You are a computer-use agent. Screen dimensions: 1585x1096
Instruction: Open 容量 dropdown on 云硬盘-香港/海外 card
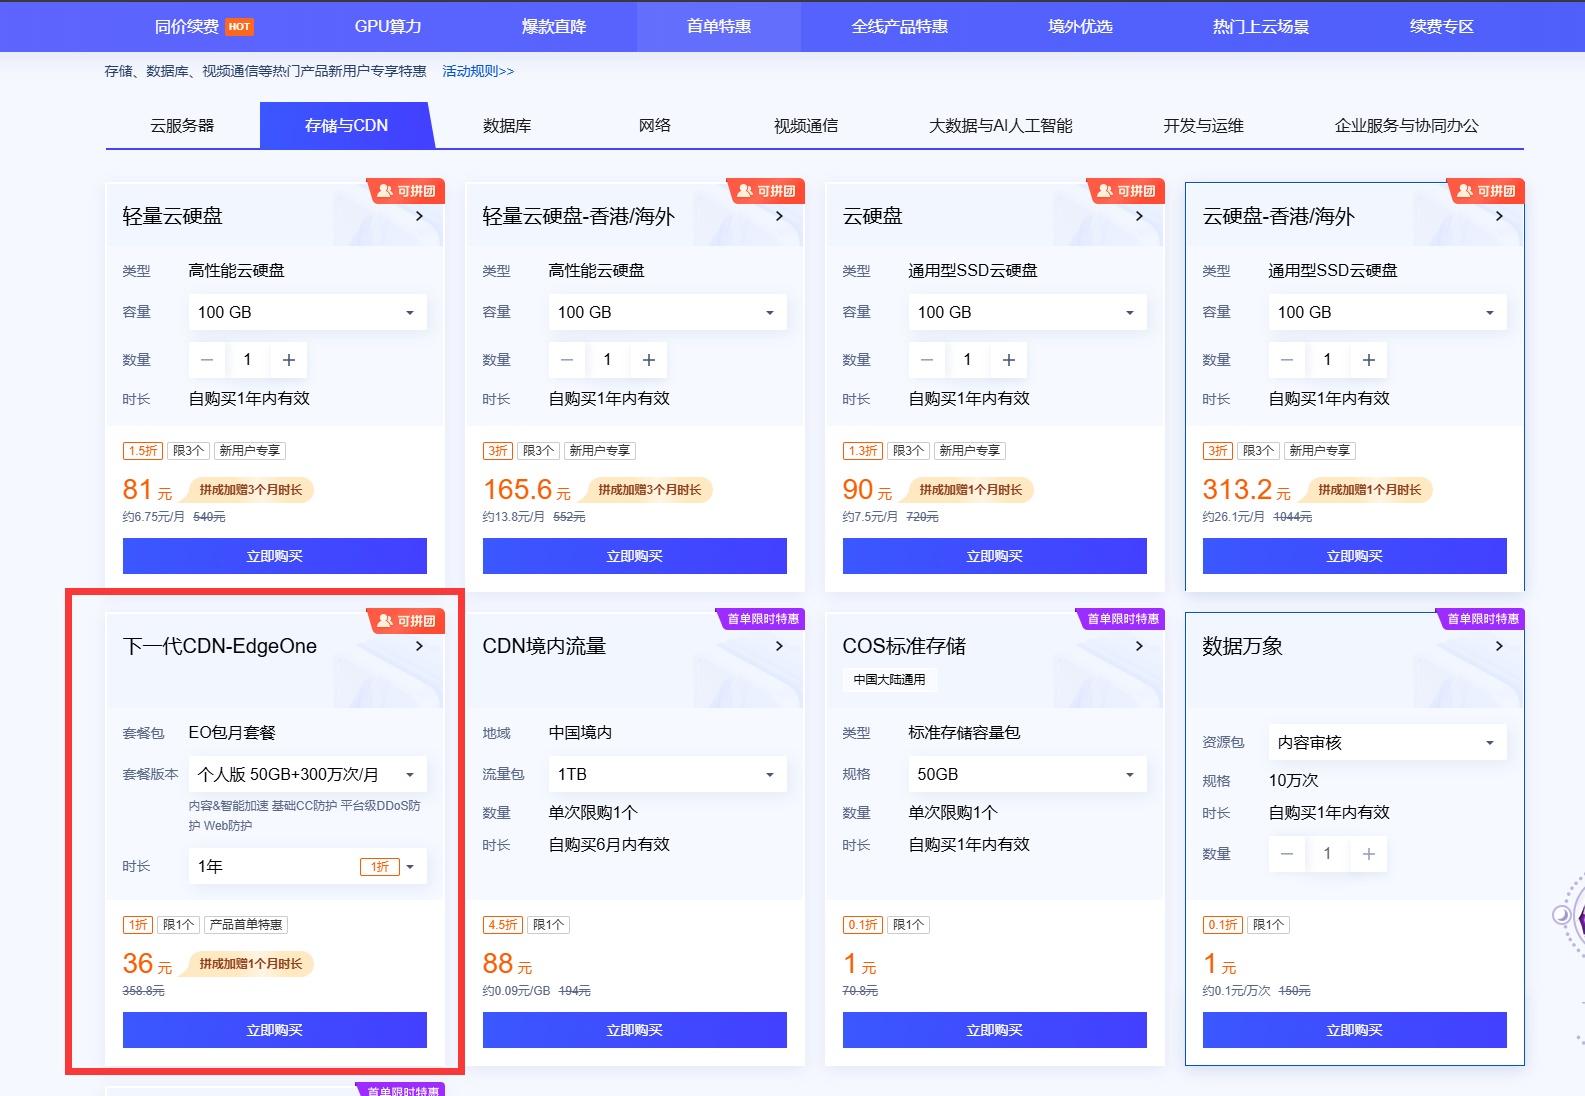coord(1388,312)
